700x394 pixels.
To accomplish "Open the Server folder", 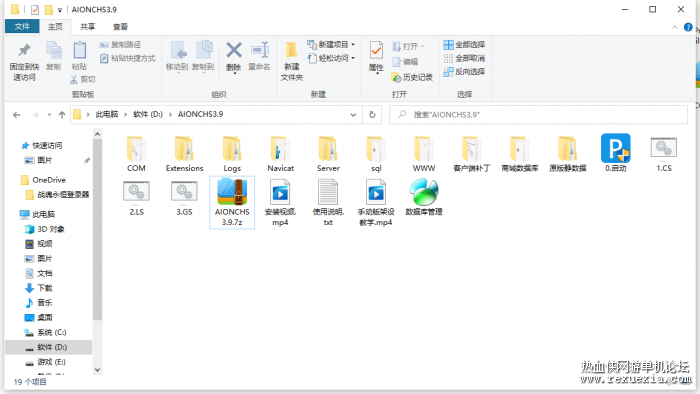I will coord(328,154).
